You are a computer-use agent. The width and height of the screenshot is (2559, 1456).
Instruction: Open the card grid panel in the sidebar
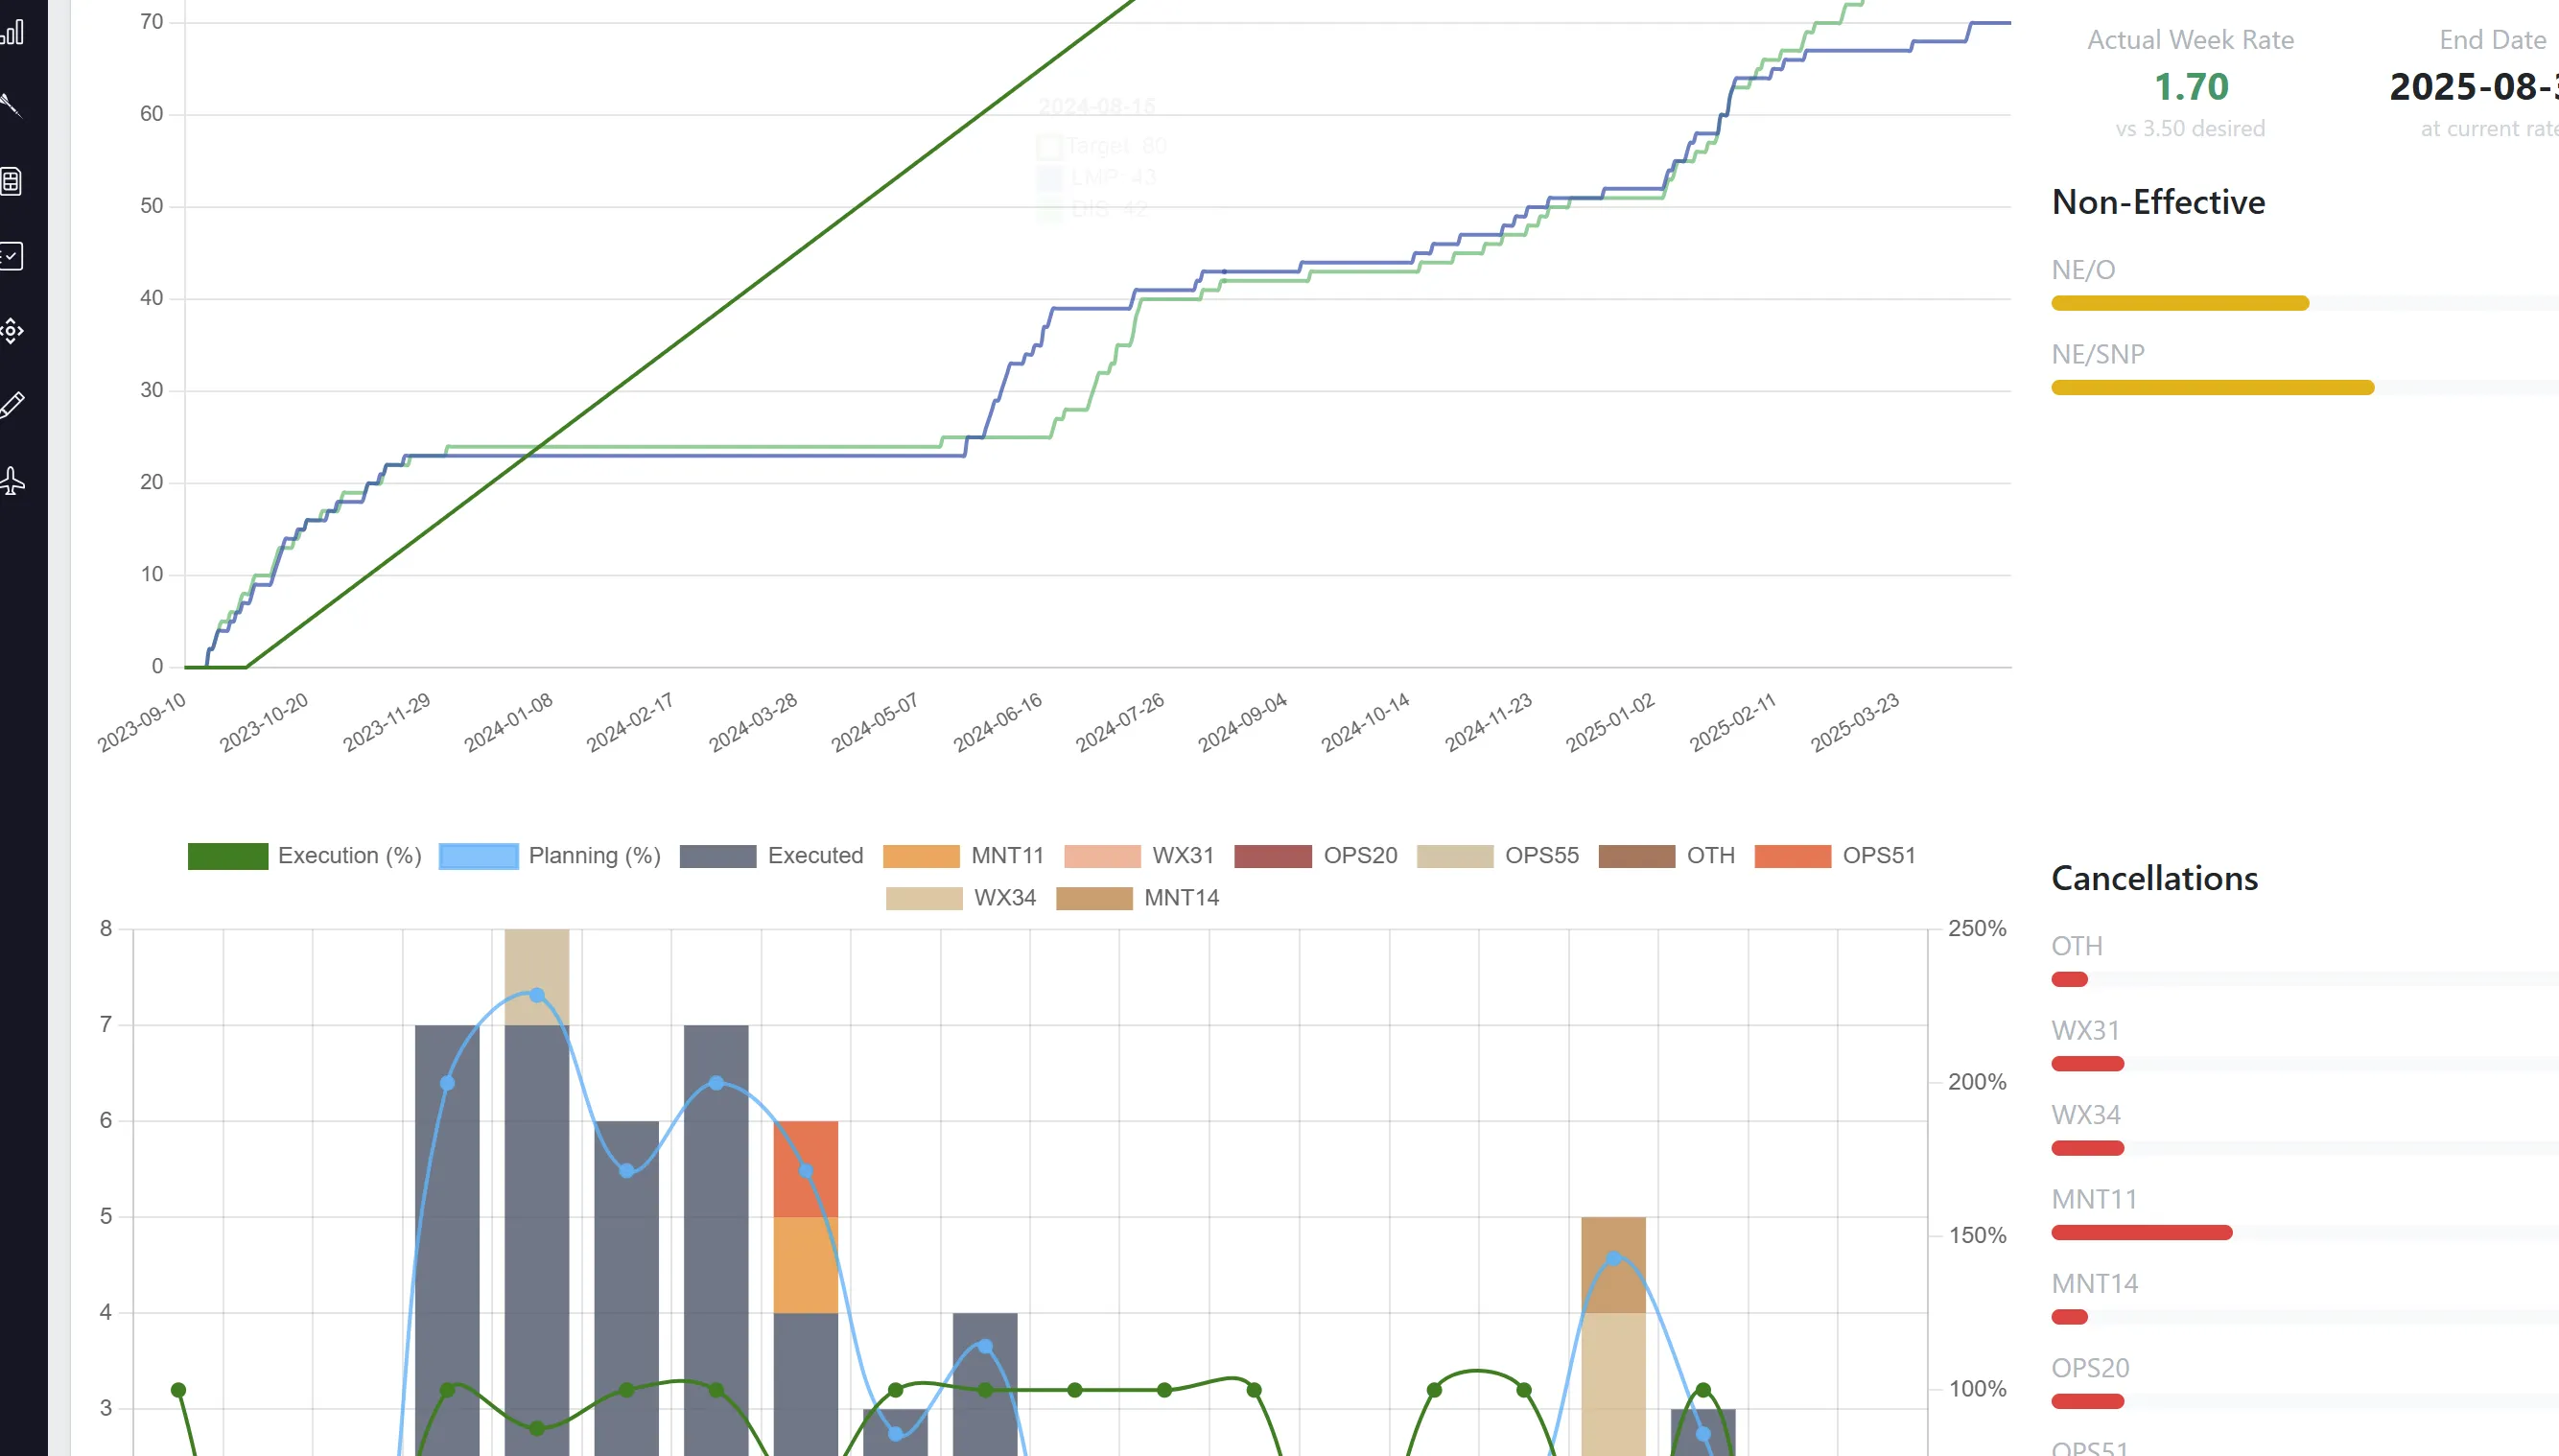point(12,181)
